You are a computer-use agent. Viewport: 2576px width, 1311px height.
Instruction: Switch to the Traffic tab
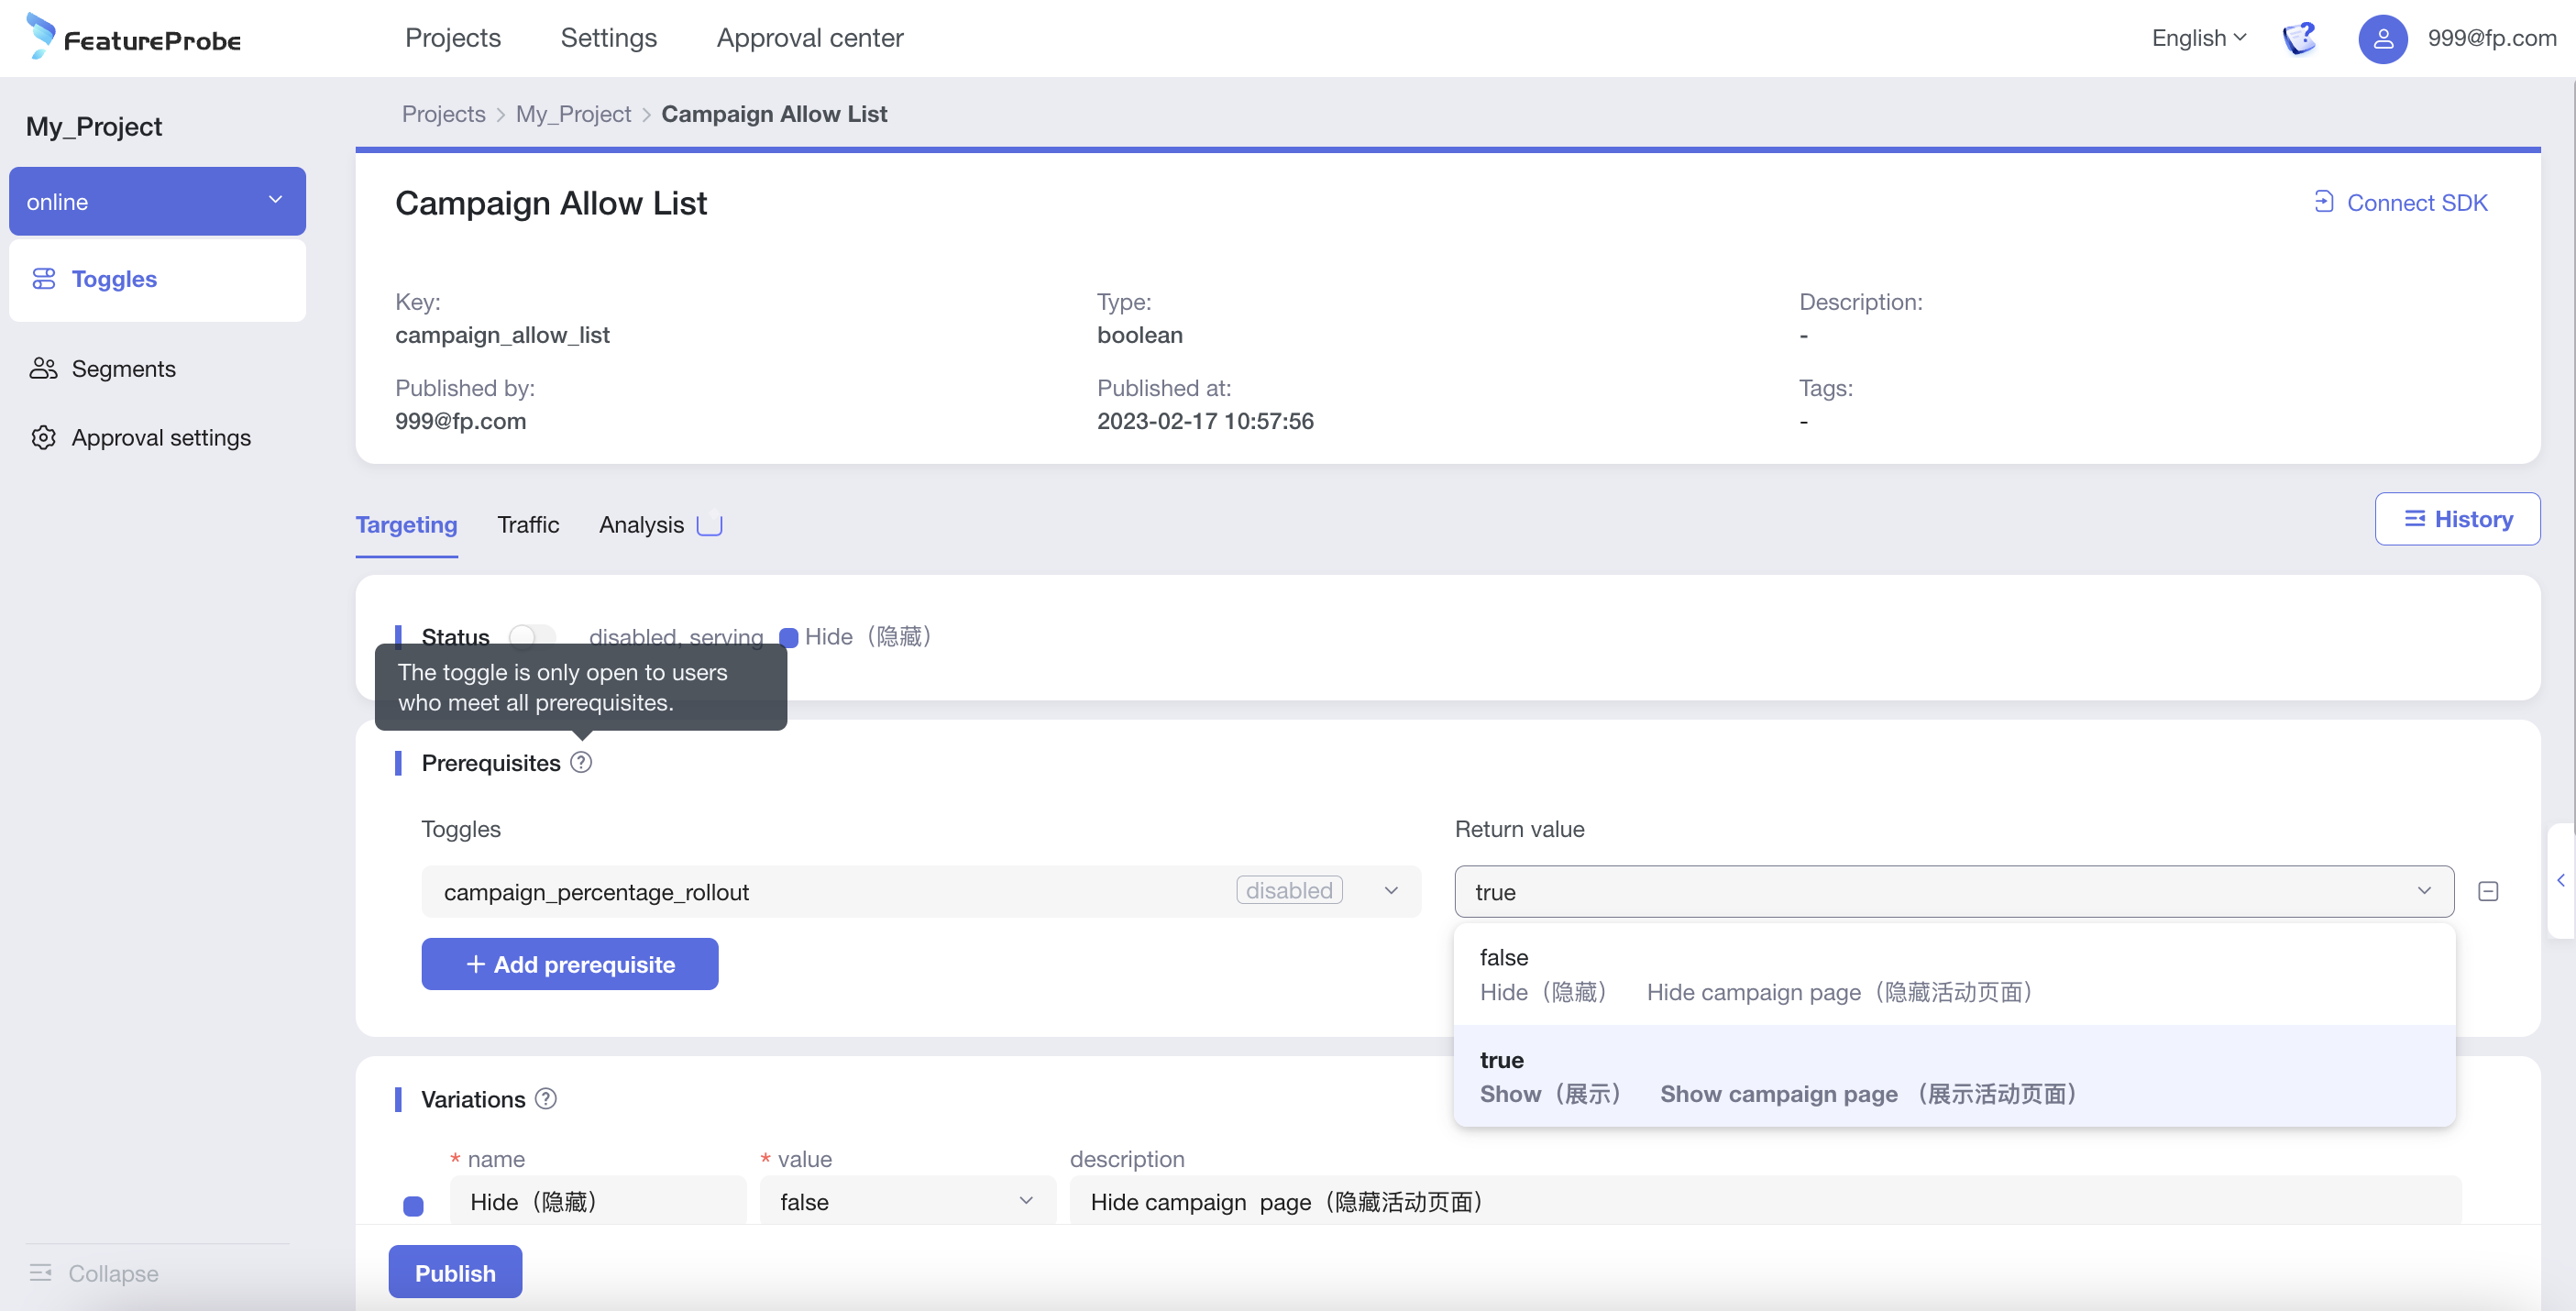pyautogui.click(x=528, y=525)
